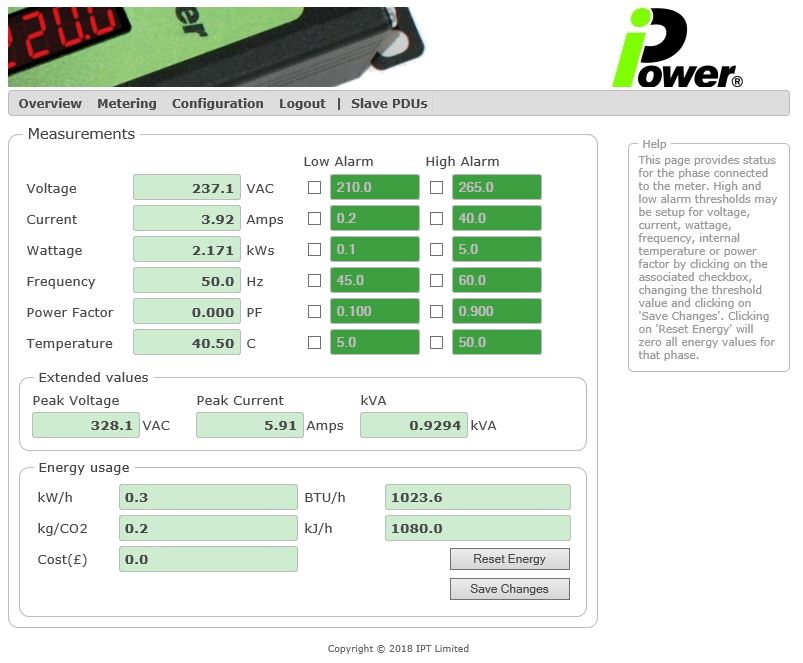Enable the Voltage low alarm checkbox

click(x=315, y=188)
